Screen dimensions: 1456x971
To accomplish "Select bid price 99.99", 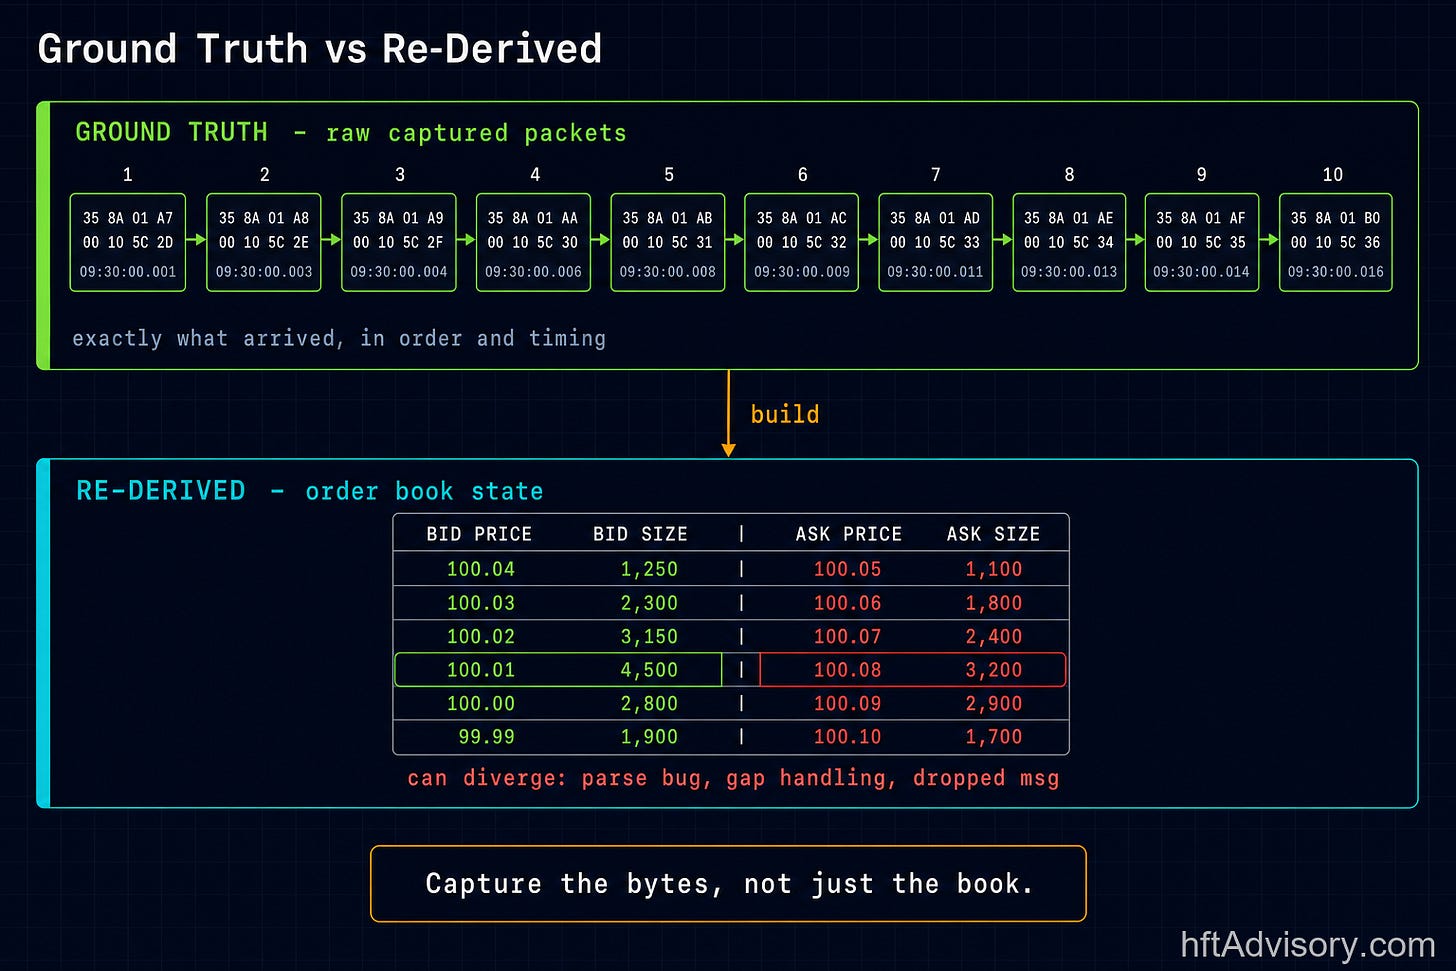I will coord(487,737).
